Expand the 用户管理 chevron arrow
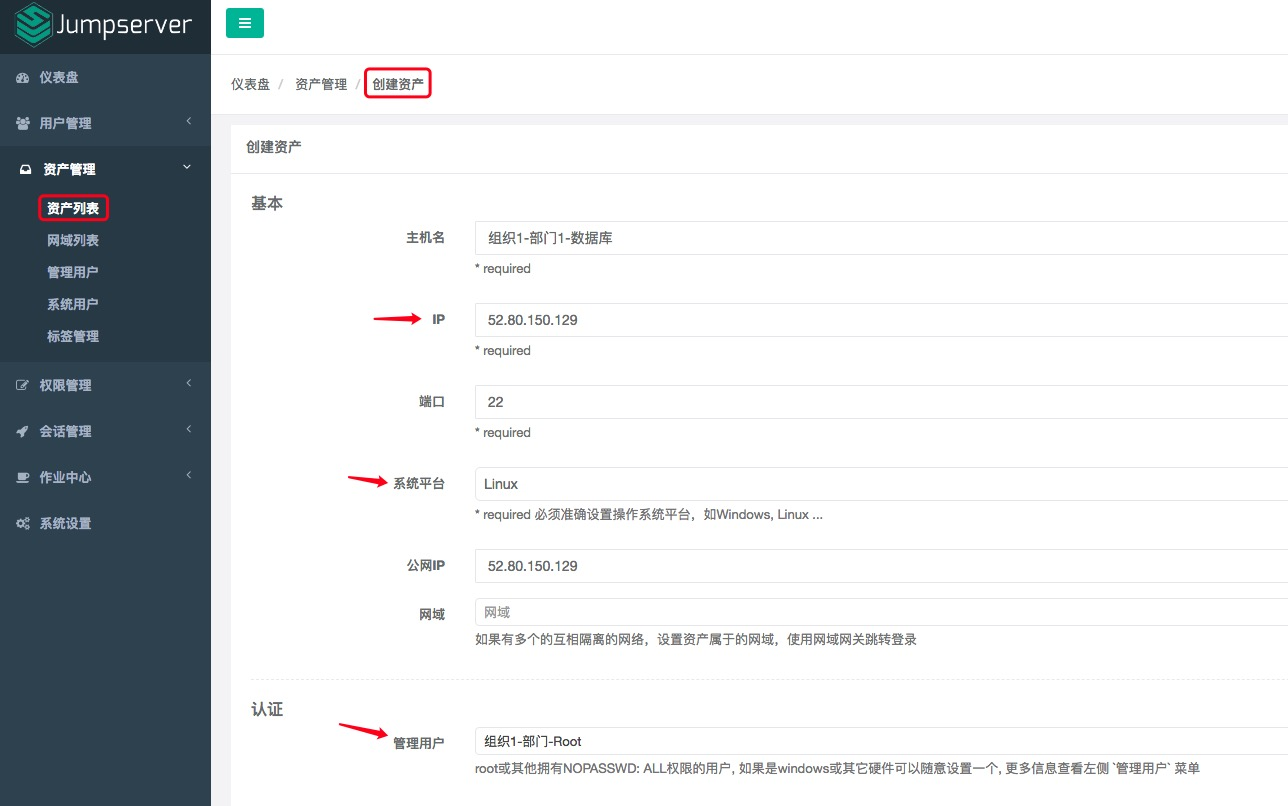Image resolution: width=1288 pixels, height=806 pixels. coord(188,122)
